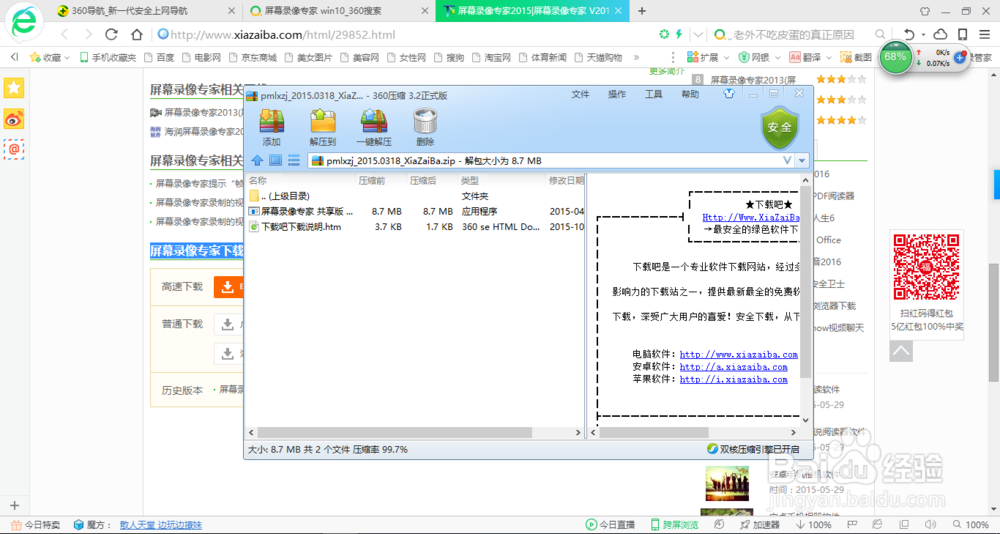Select the 下载吧下载说明.htm file
The height and width of the screenshot is (534, 1000).
[x=416, y=226]
